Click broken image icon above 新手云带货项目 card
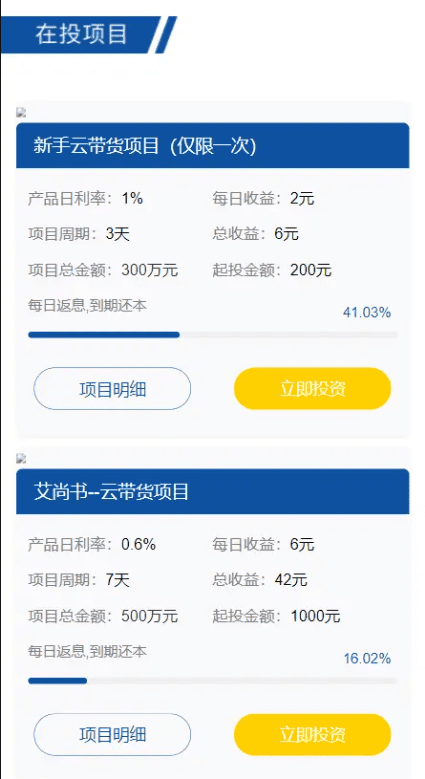This screenshot has height=779, width=425. 21,113
